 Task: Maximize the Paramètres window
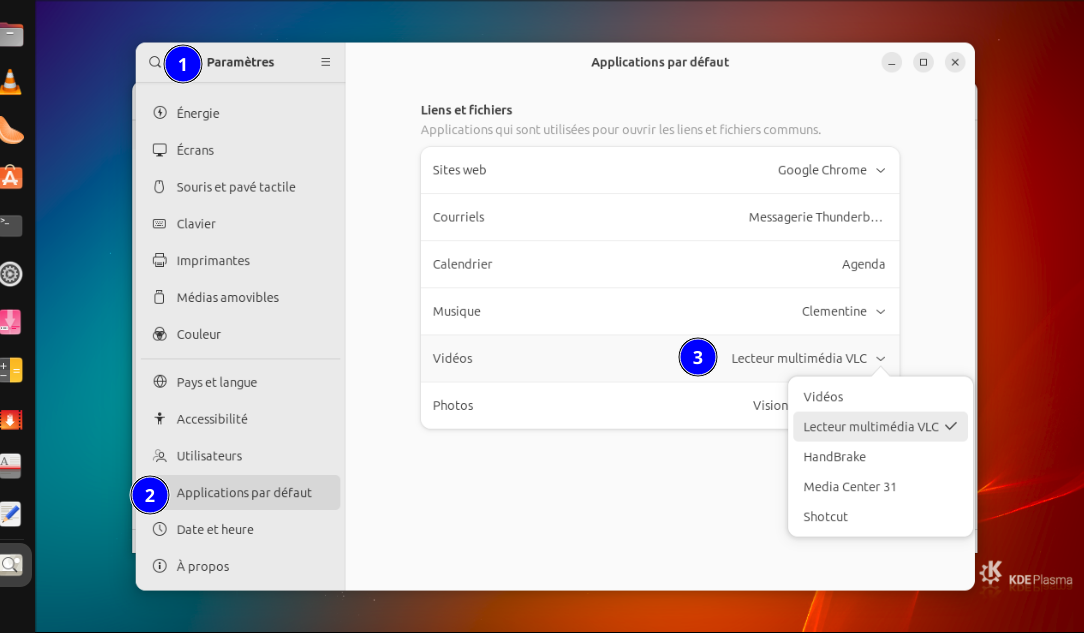[x=923, y=62]
